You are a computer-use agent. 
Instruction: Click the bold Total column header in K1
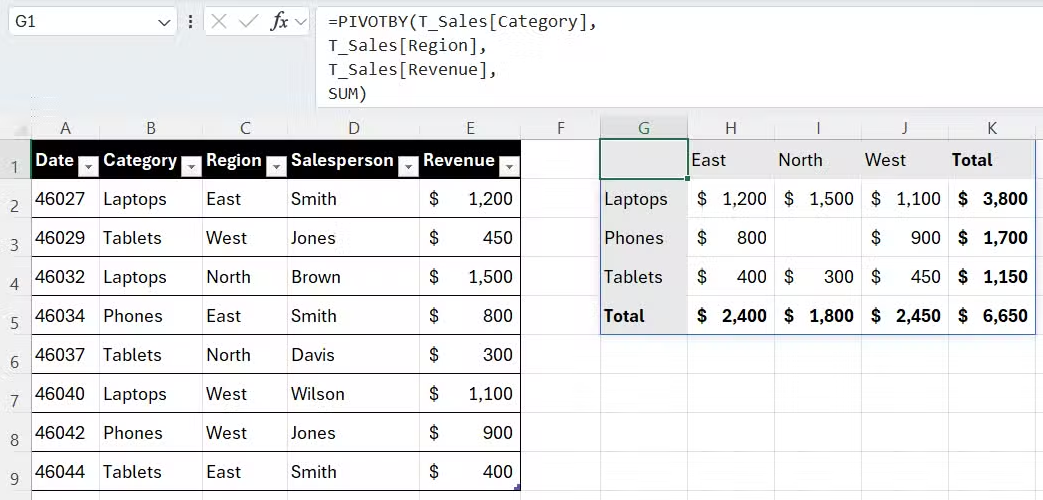[992, 160]
